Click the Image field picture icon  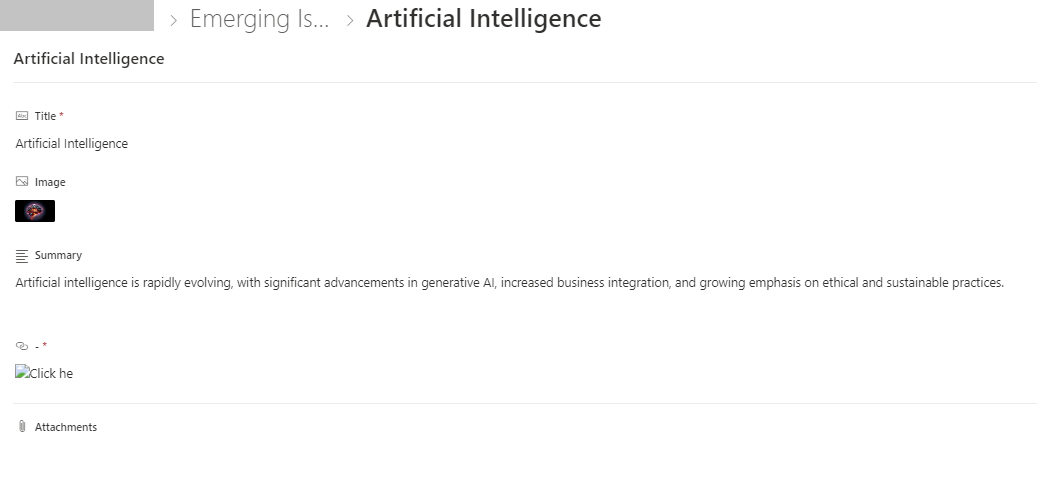tap(22, 181)
